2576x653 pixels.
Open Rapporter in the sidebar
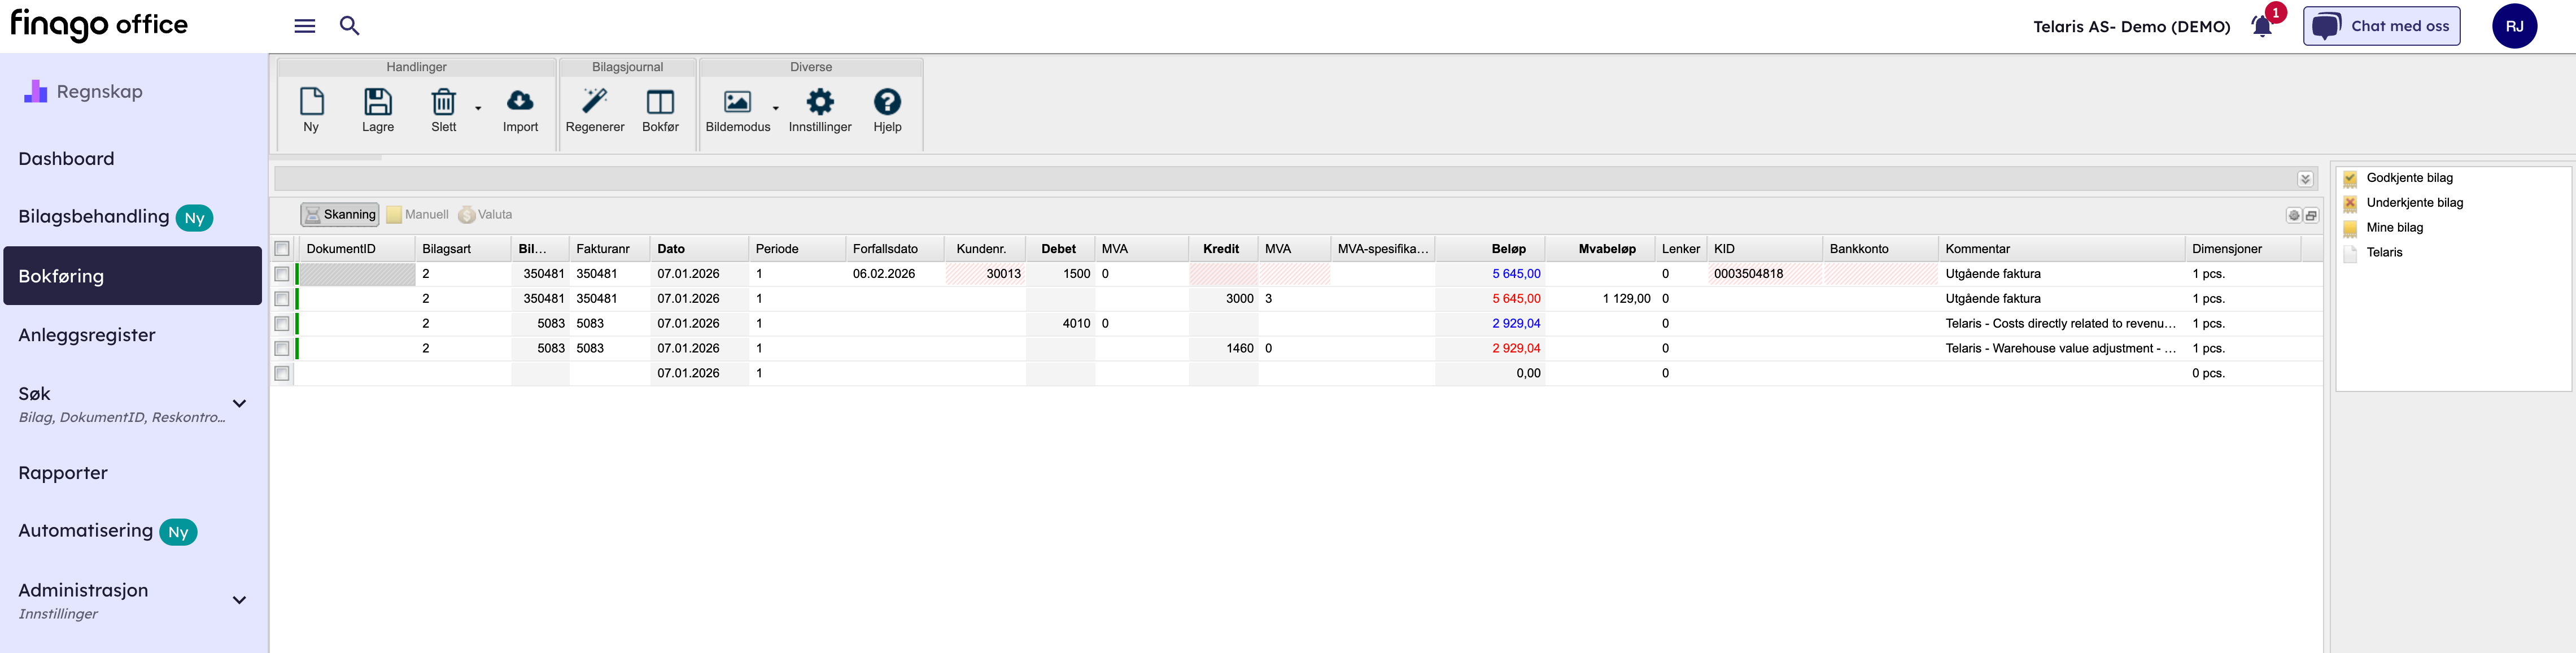(x=63, y=473)
